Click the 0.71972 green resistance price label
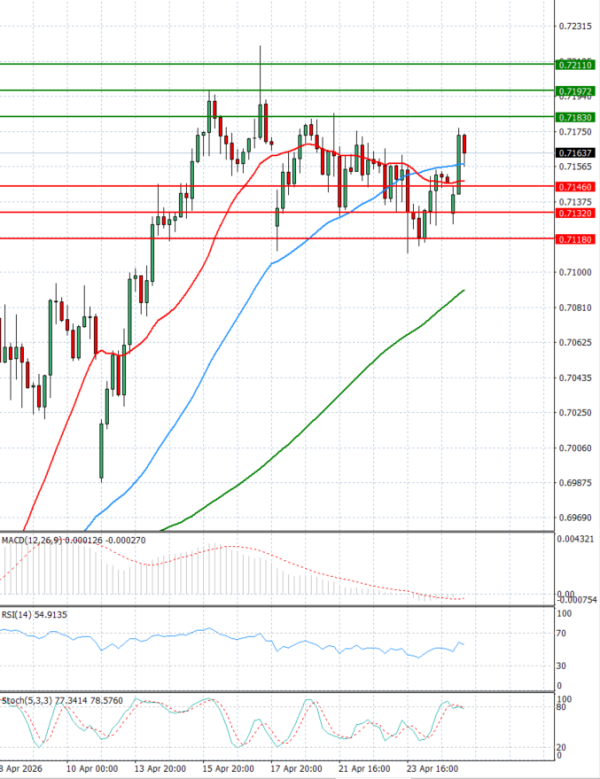Screen dimensions: 600x779 pyautogui.click(x=575, y=90)
